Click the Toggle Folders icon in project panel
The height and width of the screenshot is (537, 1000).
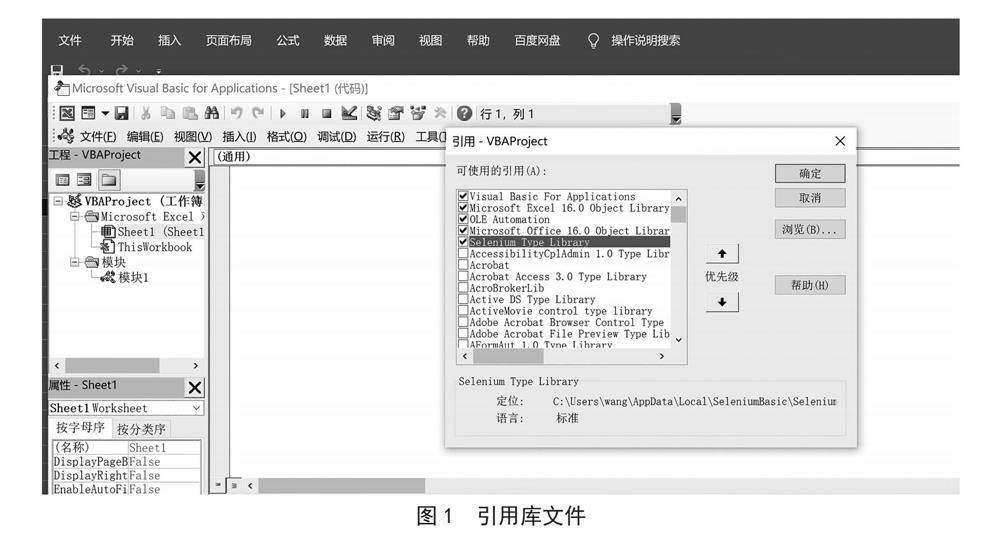[x=107, y=180]
